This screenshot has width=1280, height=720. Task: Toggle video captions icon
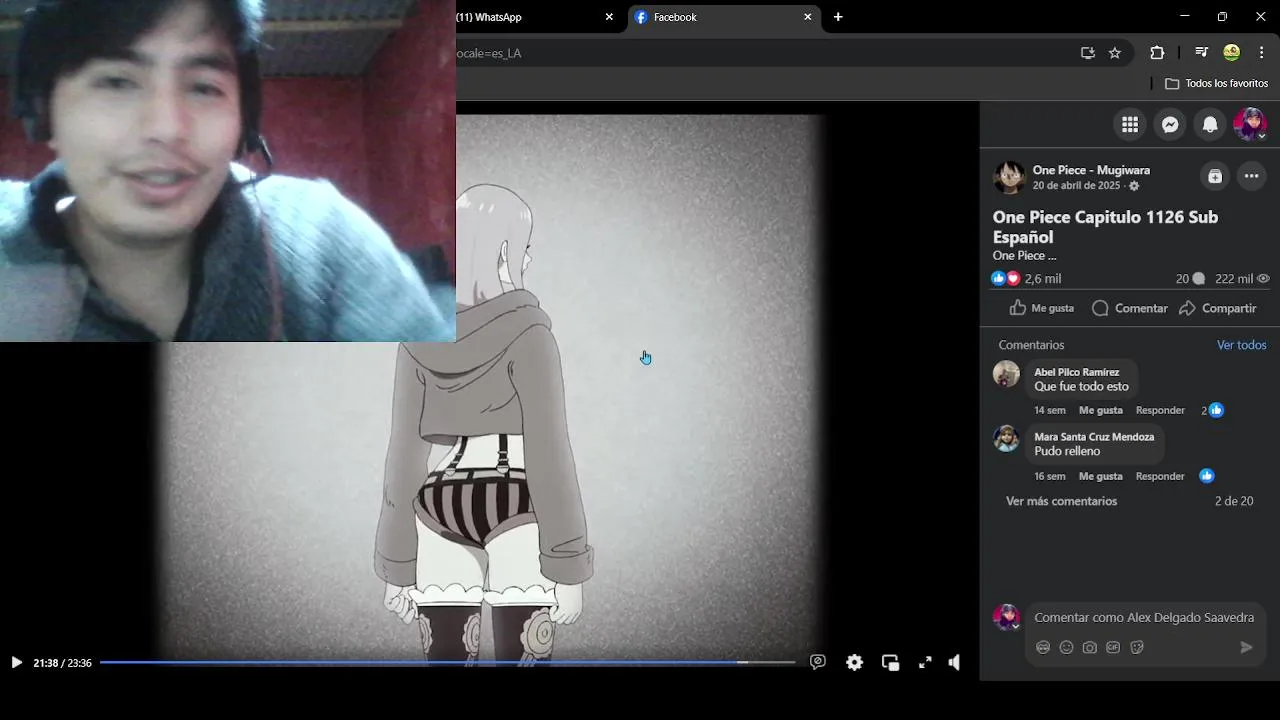point(818,662)
